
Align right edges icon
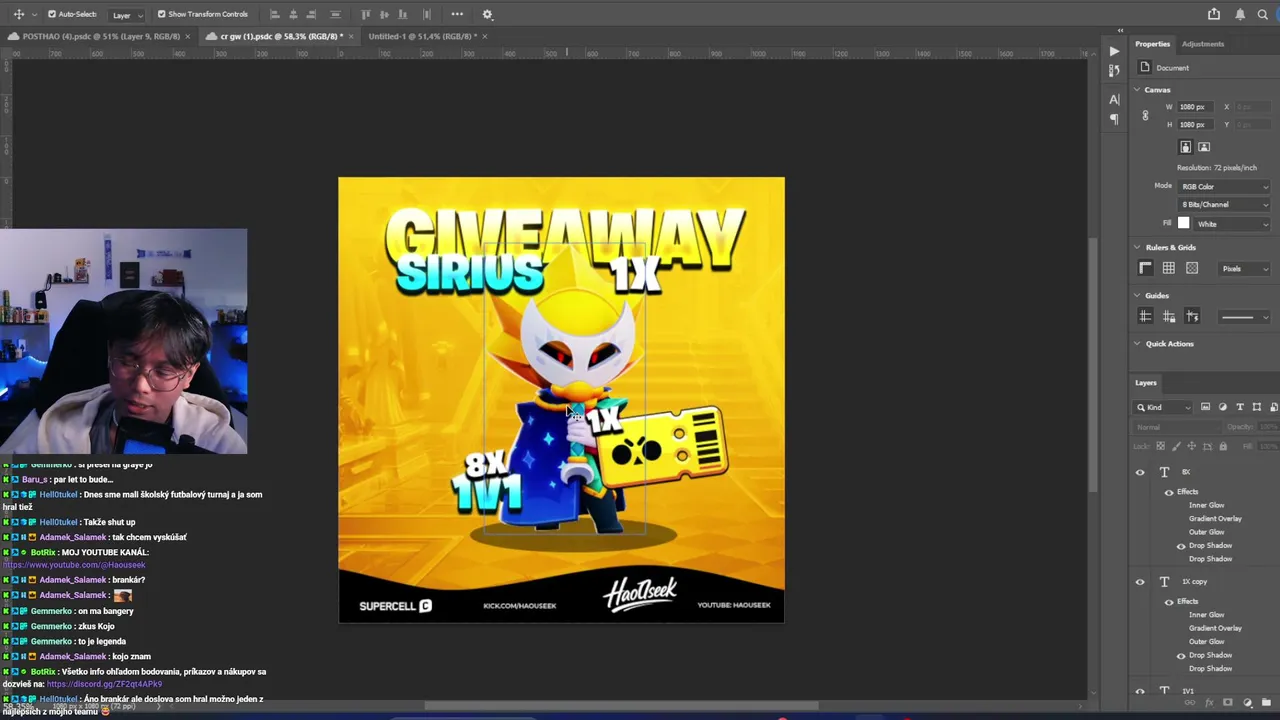pyautogui.click(x=312, y=14)
